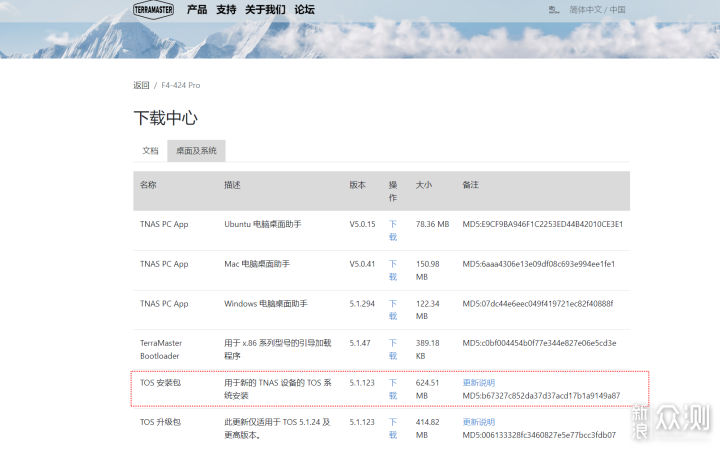The width and height of the screenshot is (720, 449).
Task: Switch to the 文档 tab
Action: click(150, 151)
